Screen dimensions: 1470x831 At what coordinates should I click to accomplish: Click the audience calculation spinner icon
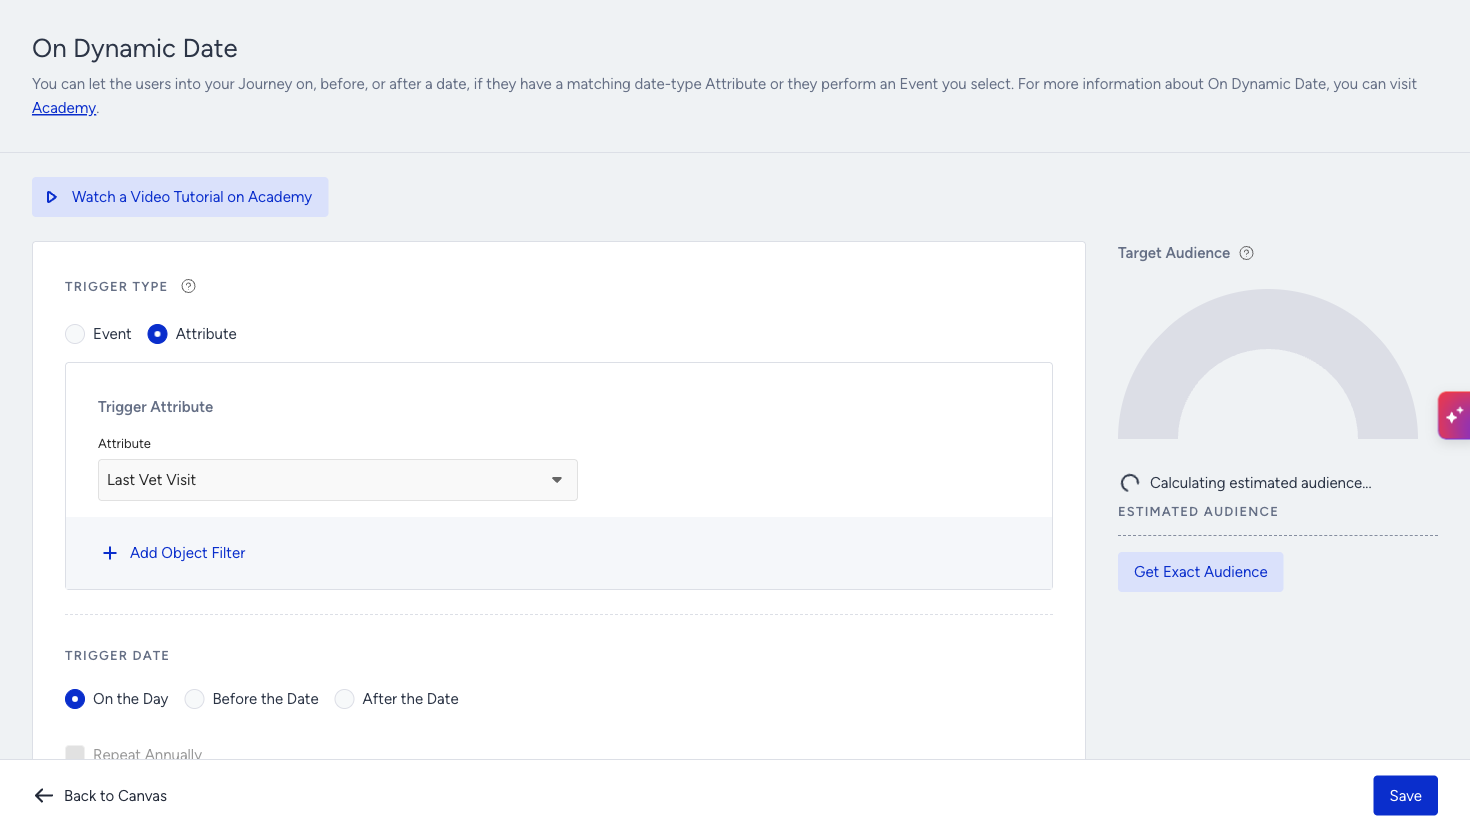1130,483
